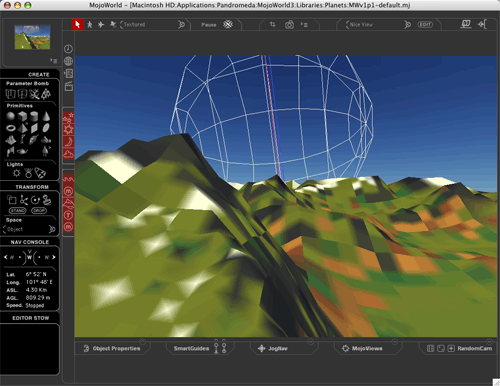Toggle the DROP transform option
500x386 pixels.
click(x=39, y=211)
